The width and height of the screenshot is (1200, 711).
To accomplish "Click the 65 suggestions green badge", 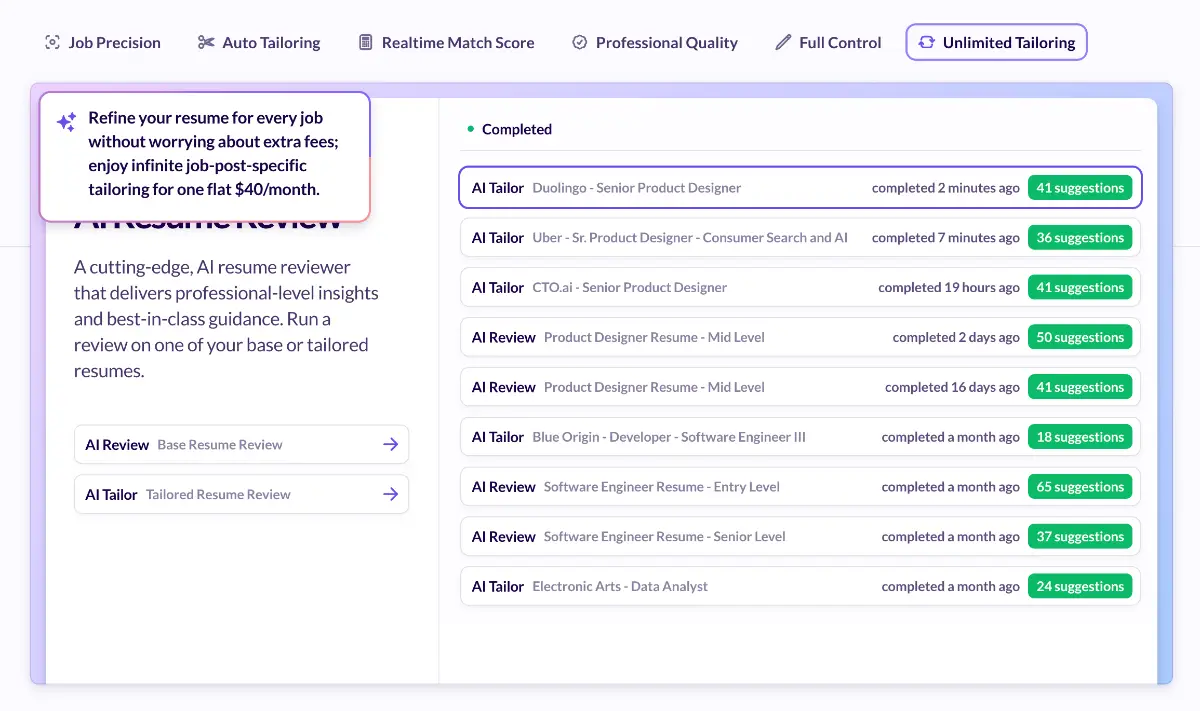I will pos(1079,487).
